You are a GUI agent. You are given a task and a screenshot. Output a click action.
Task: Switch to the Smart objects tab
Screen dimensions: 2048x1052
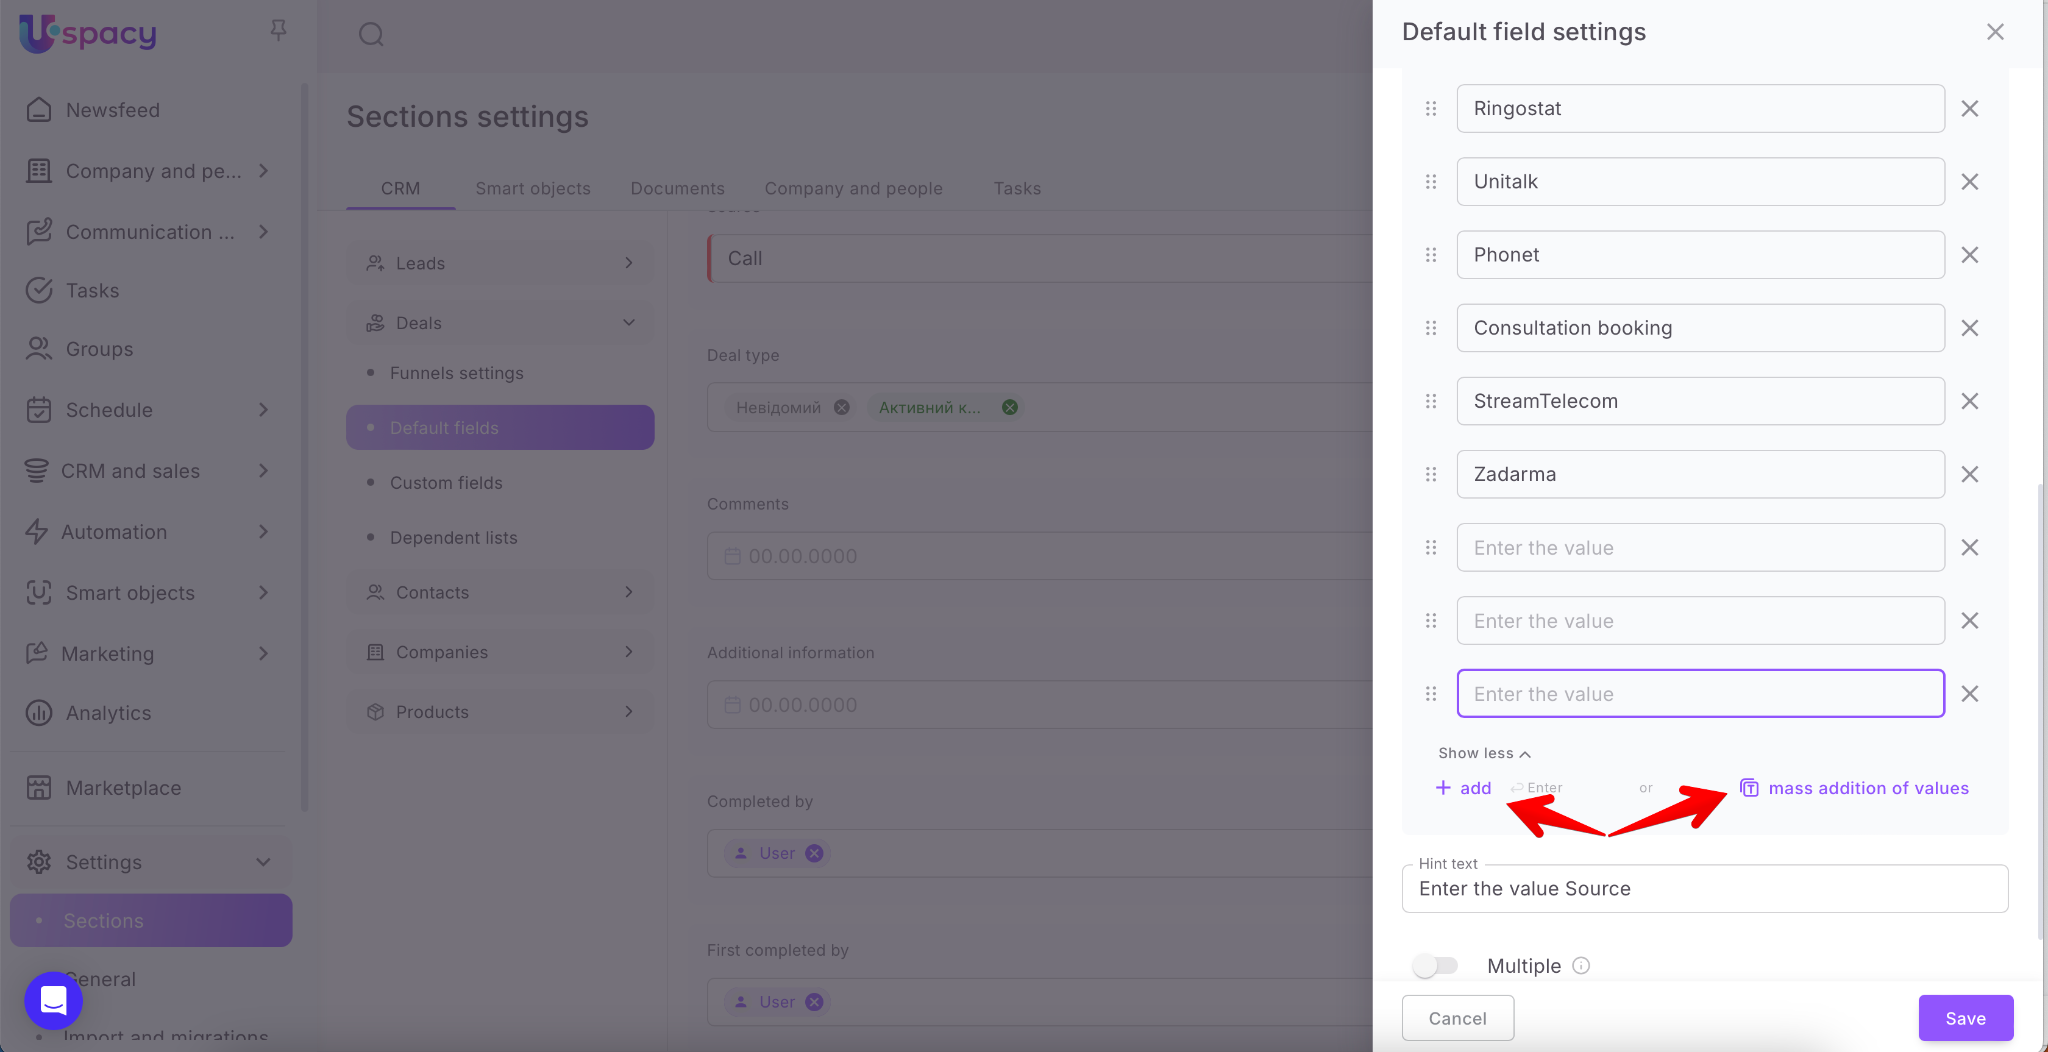532,188
